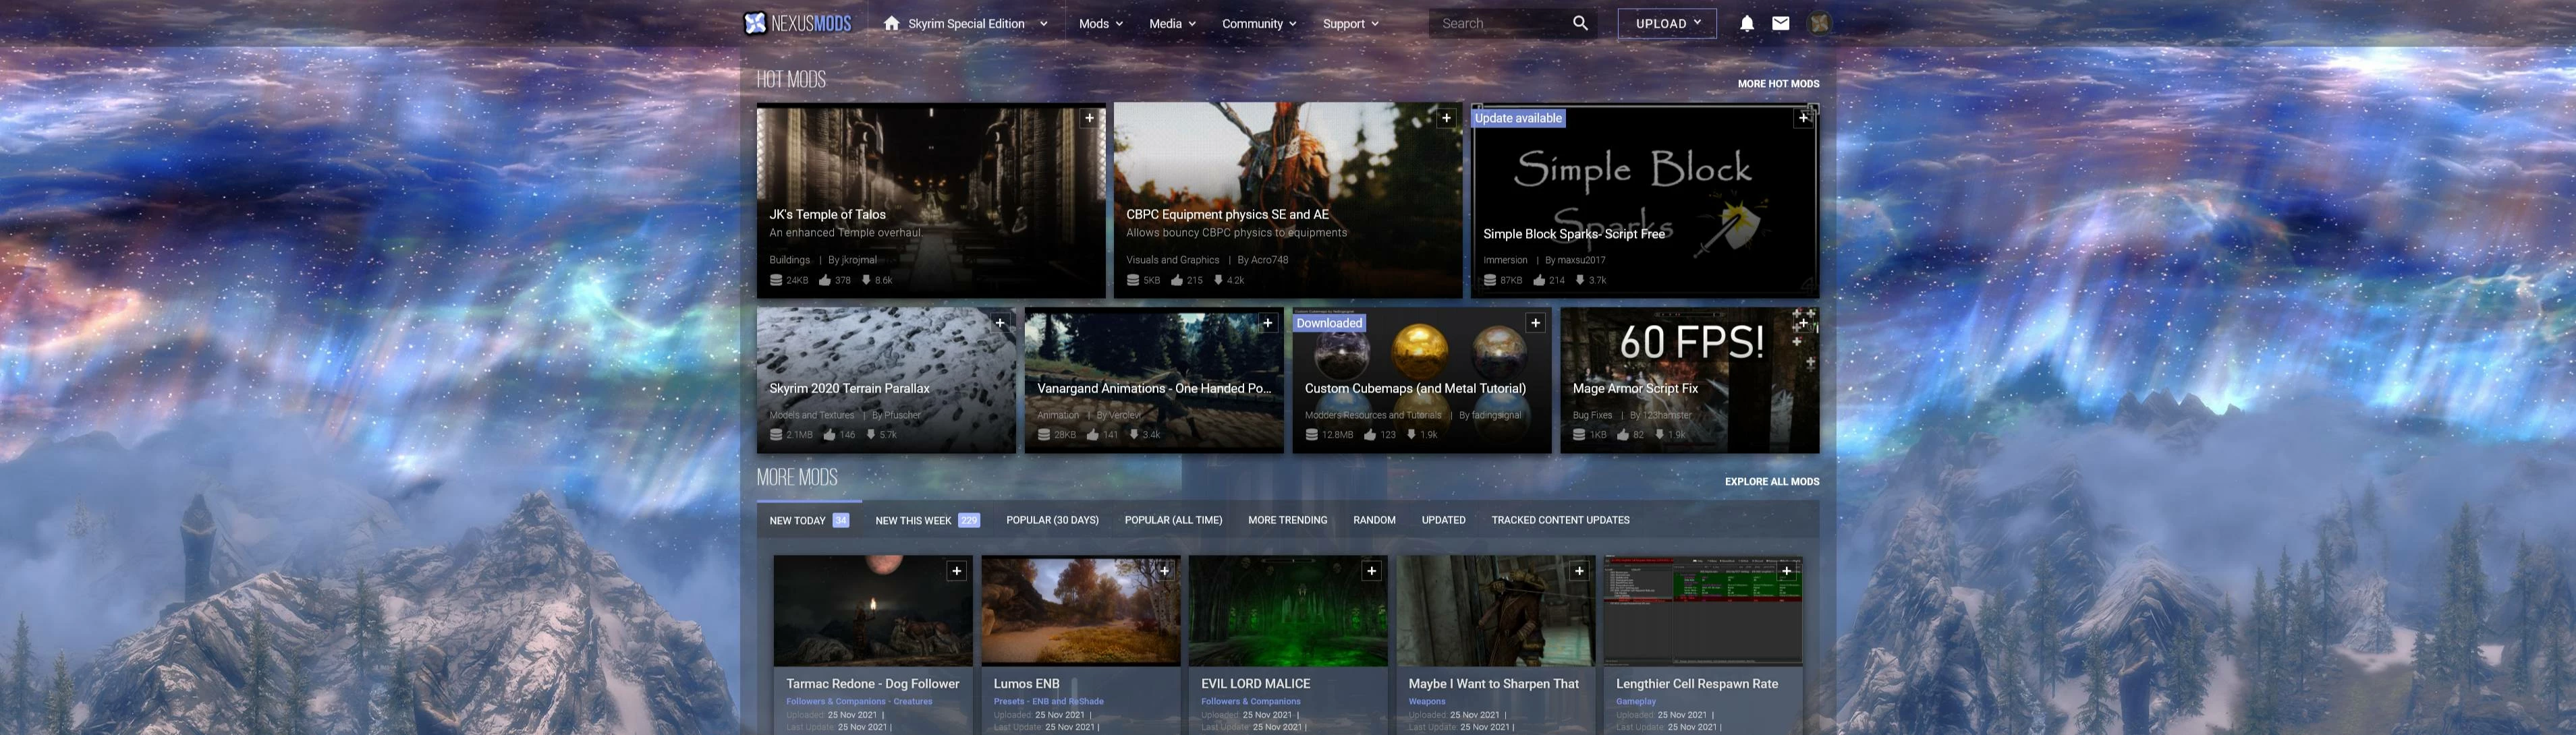Open Presets - ENB and ReShade category link
Image resolution: width=2576 pixels, height=735 pixels.
(1048, 701)
